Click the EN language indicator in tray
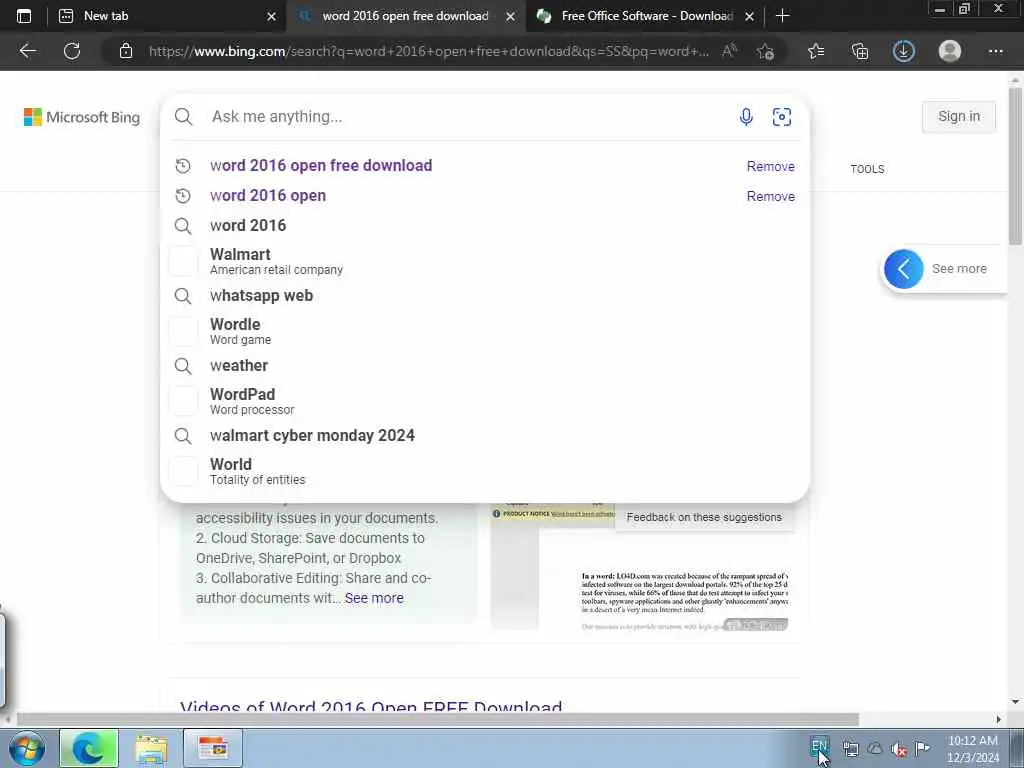Viewport: 1024px width, 768px height. pos(819,746)
